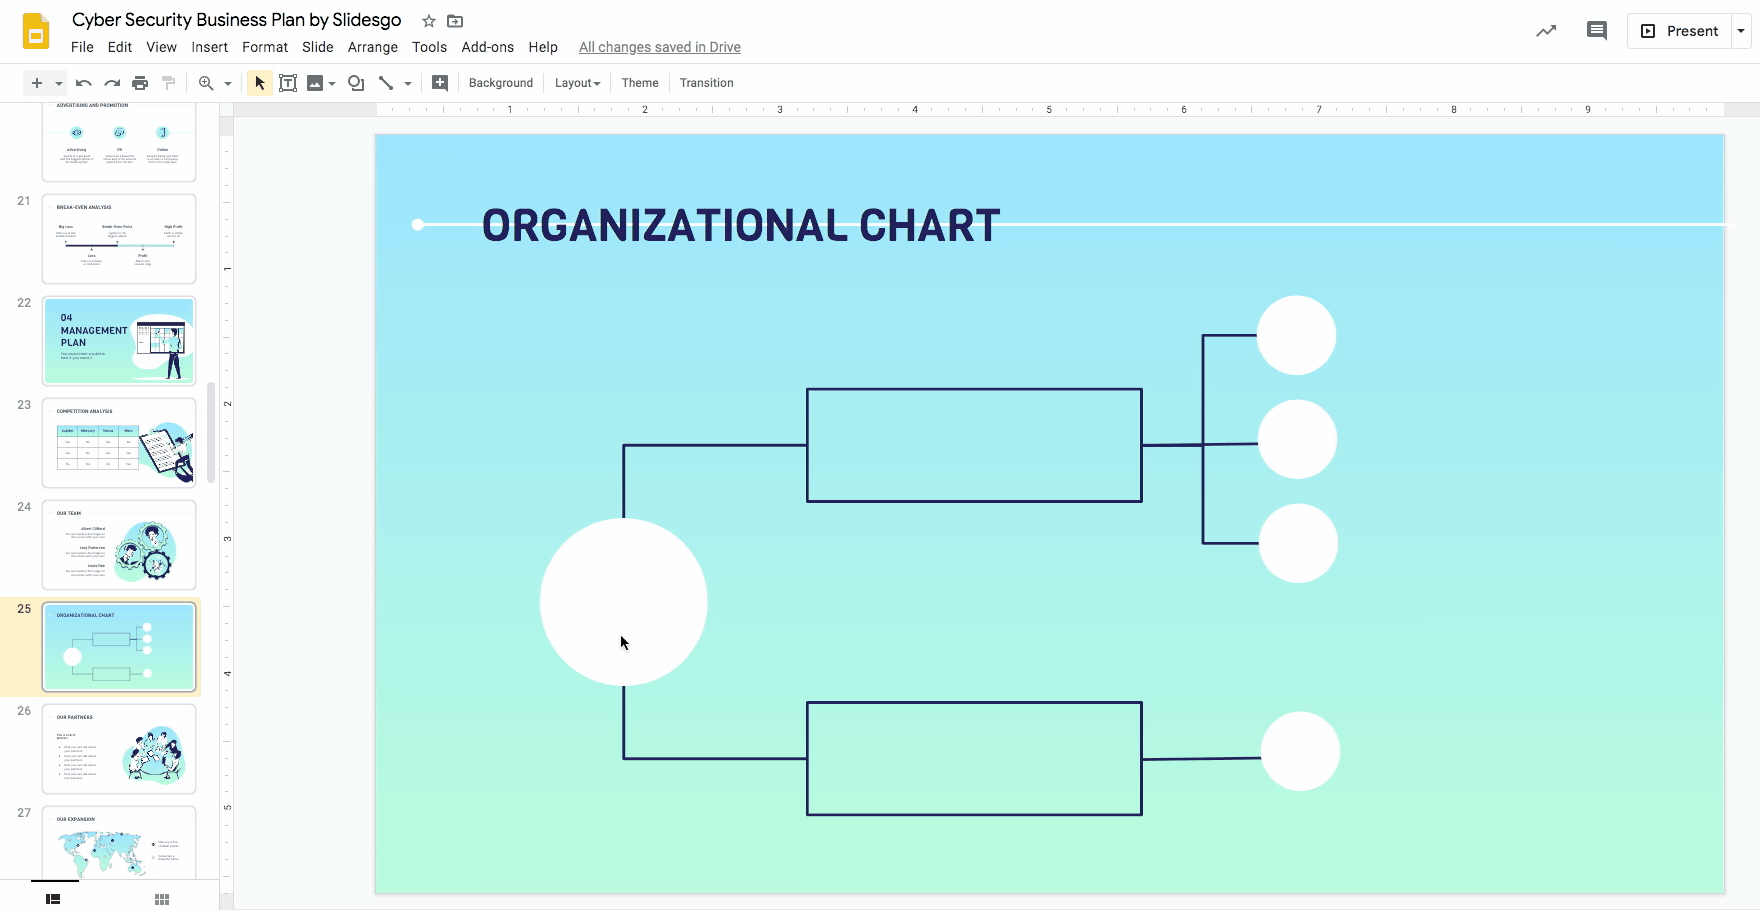Open the Print option

[140, 83]
